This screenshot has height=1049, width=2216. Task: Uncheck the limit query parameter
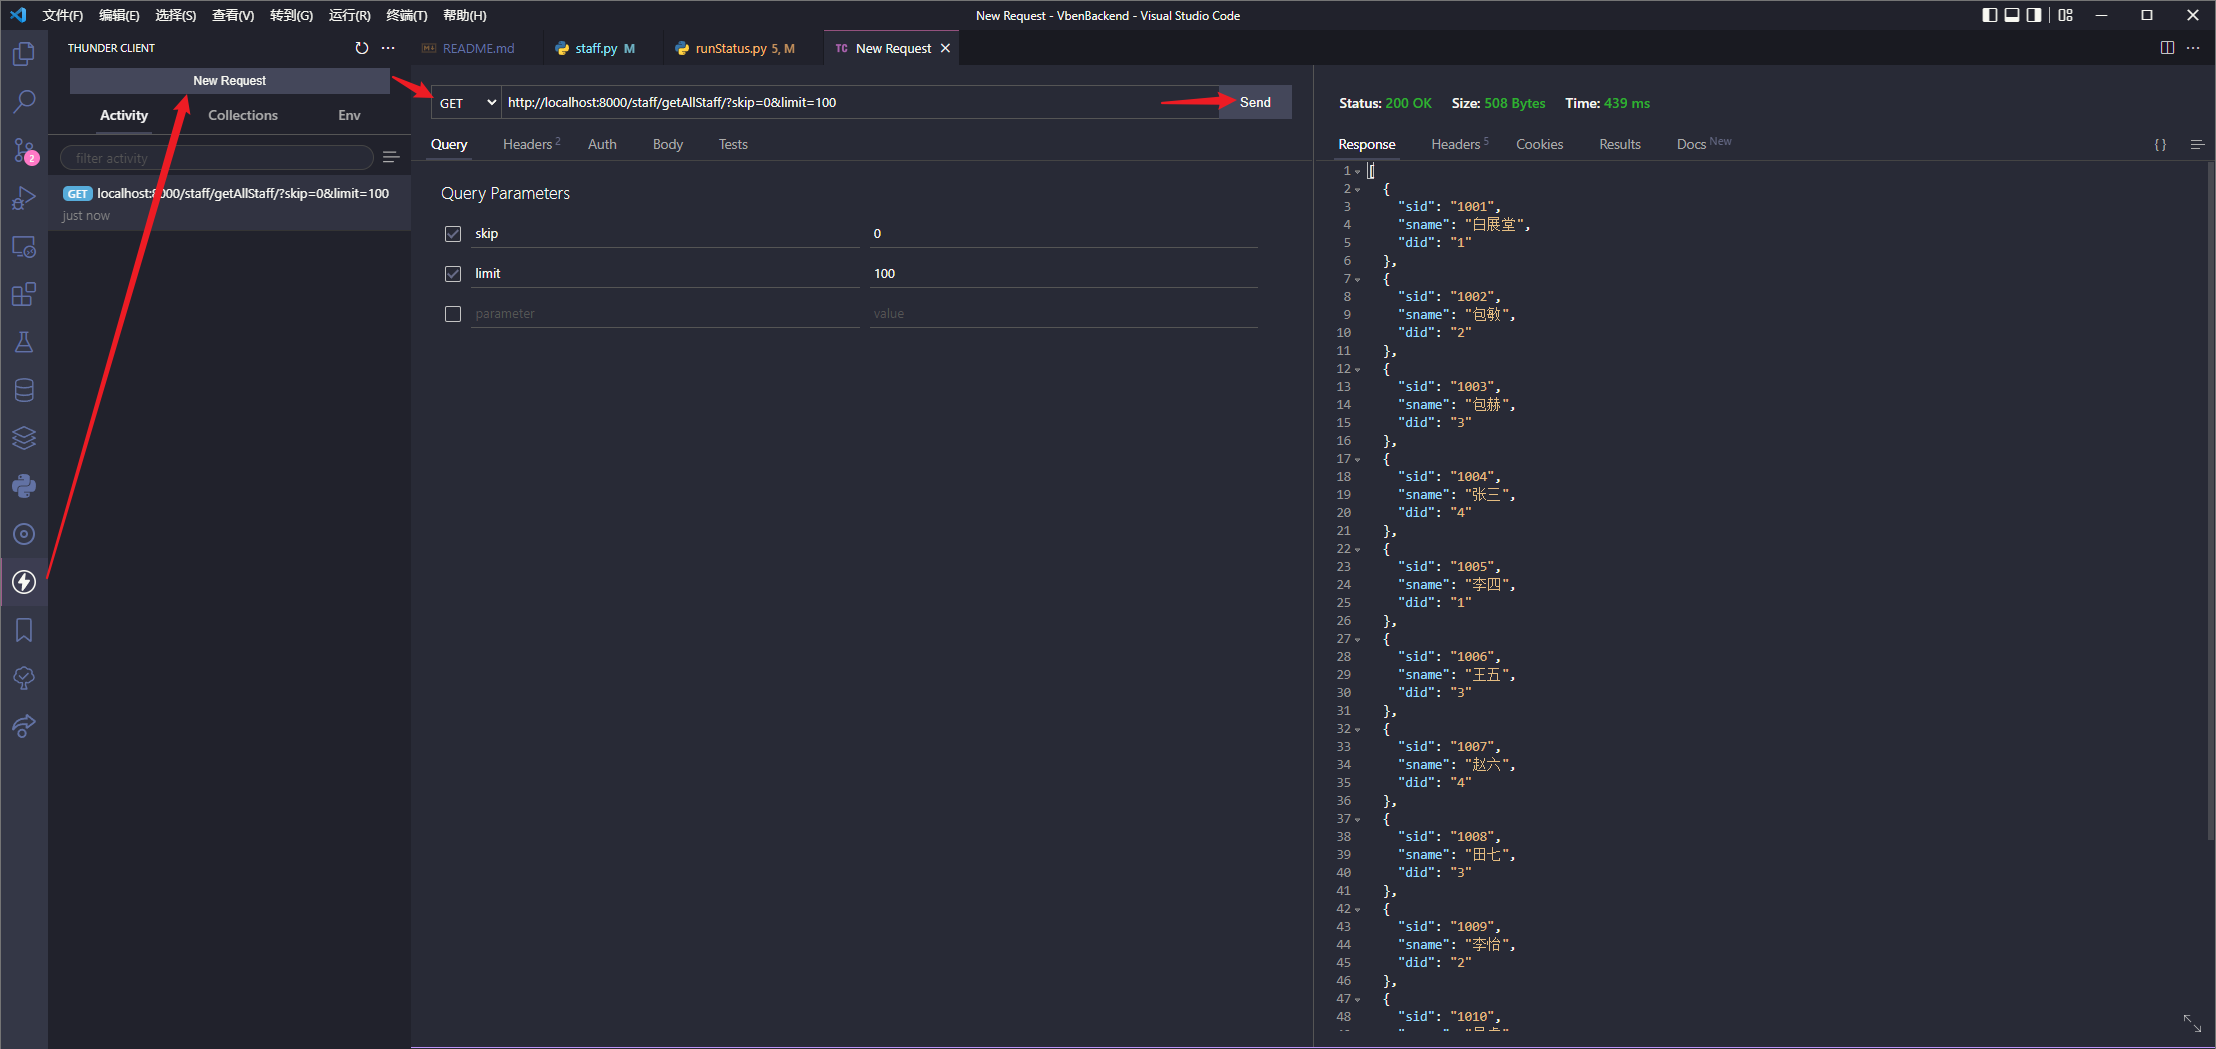(x=453, y=273)
